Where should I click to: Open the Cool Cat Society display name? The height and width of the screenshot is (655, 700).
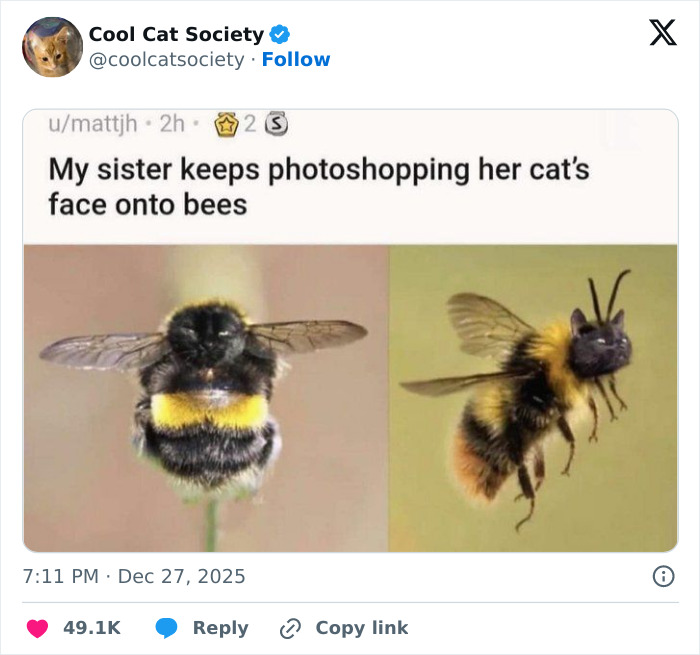pyautogui.click(x=176, y=34)
